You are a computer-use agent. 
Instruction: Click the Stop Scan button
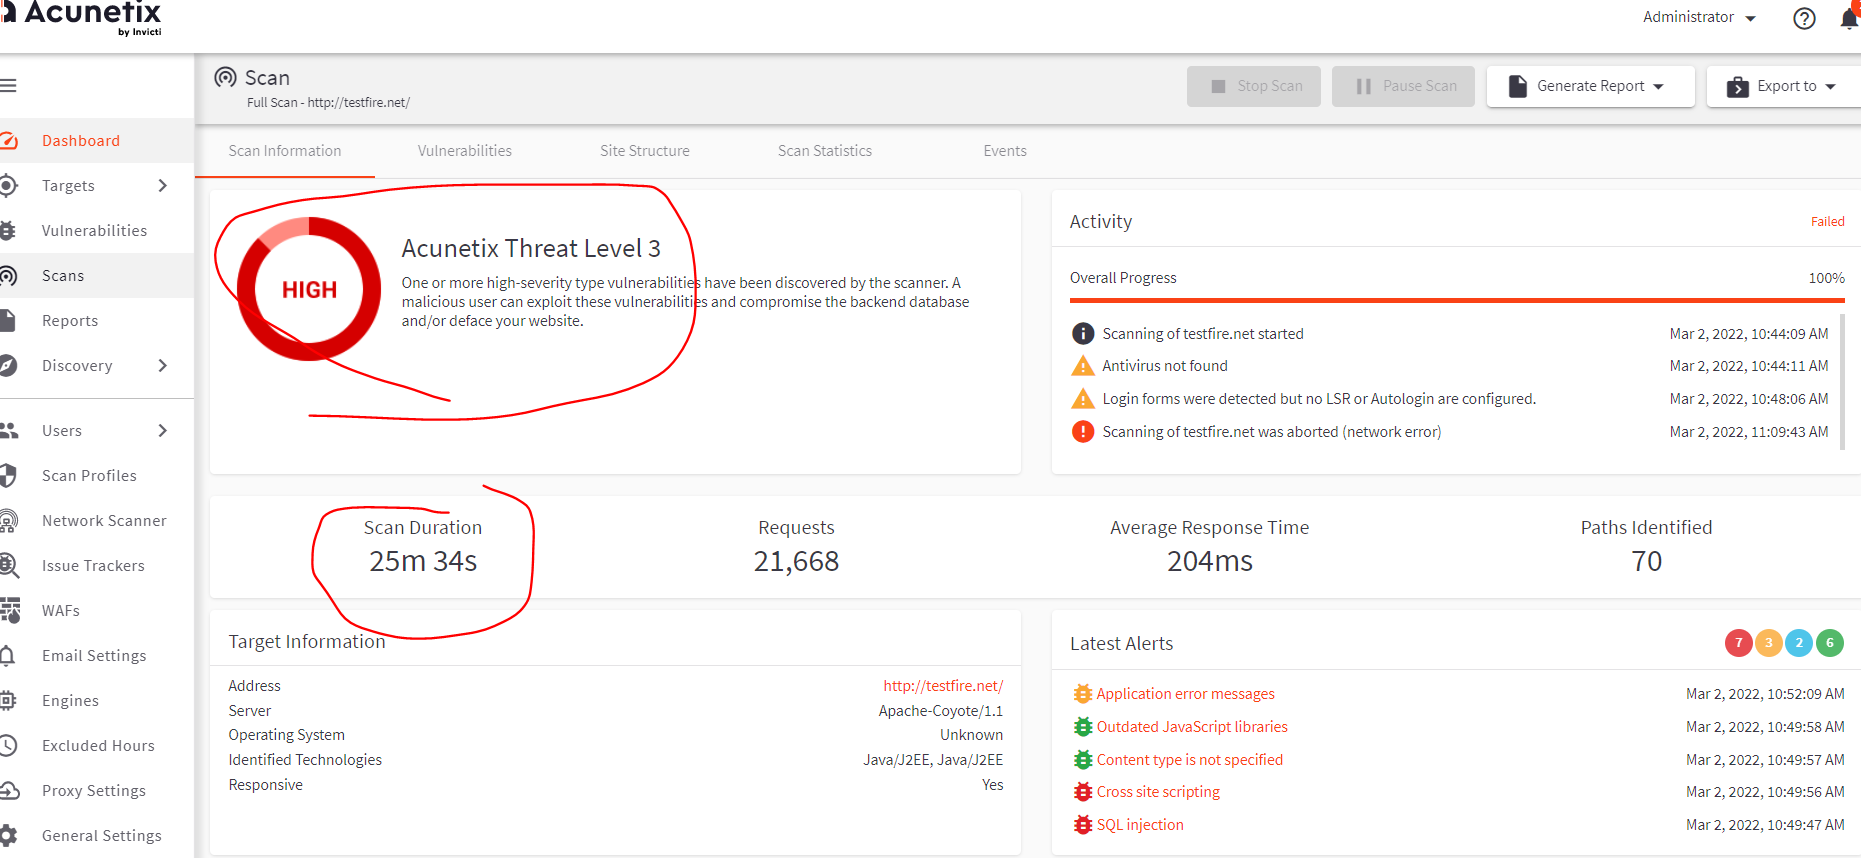1254,86
